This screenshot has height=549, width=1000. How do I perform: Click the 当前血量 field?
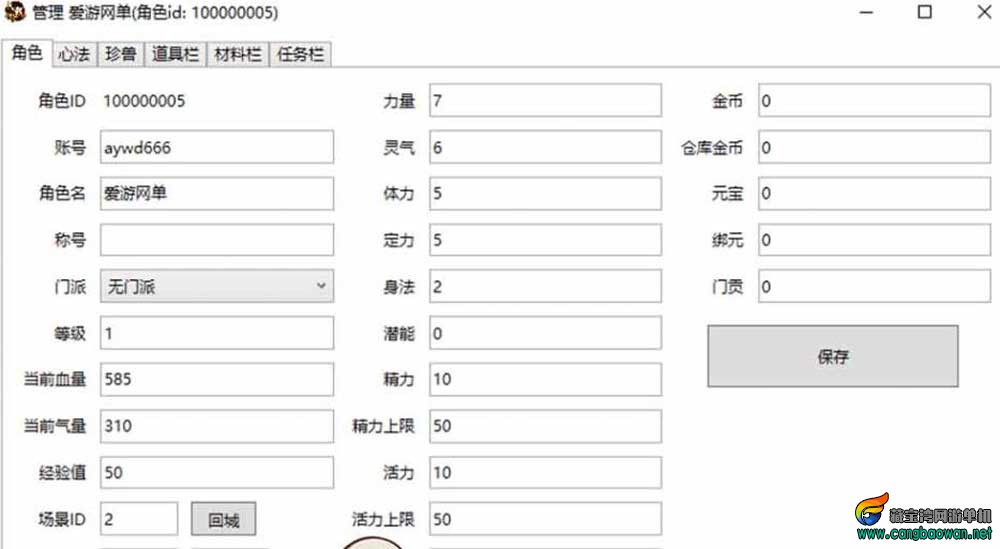pyautogui.click(x=217, y=379)
